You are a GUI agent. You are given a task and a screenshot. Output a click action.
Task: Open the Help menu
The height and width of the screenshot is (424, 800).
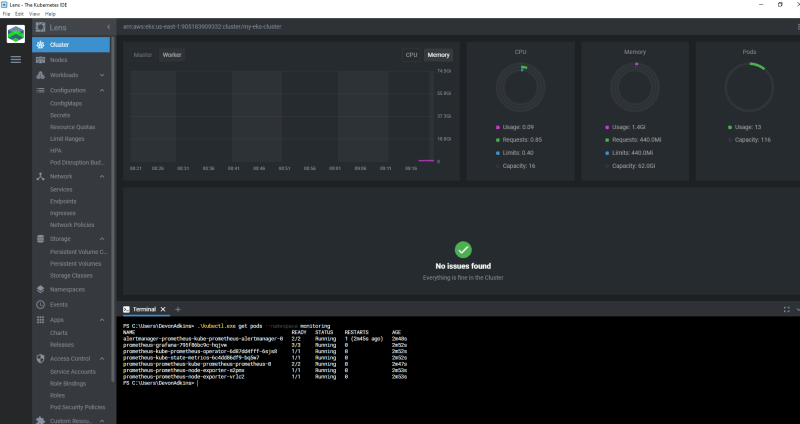[50, 14]
